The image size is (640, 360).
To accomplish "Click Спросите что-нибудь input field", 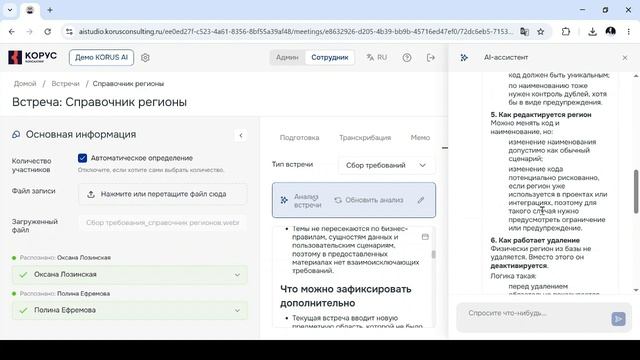I will click(535, 313).
